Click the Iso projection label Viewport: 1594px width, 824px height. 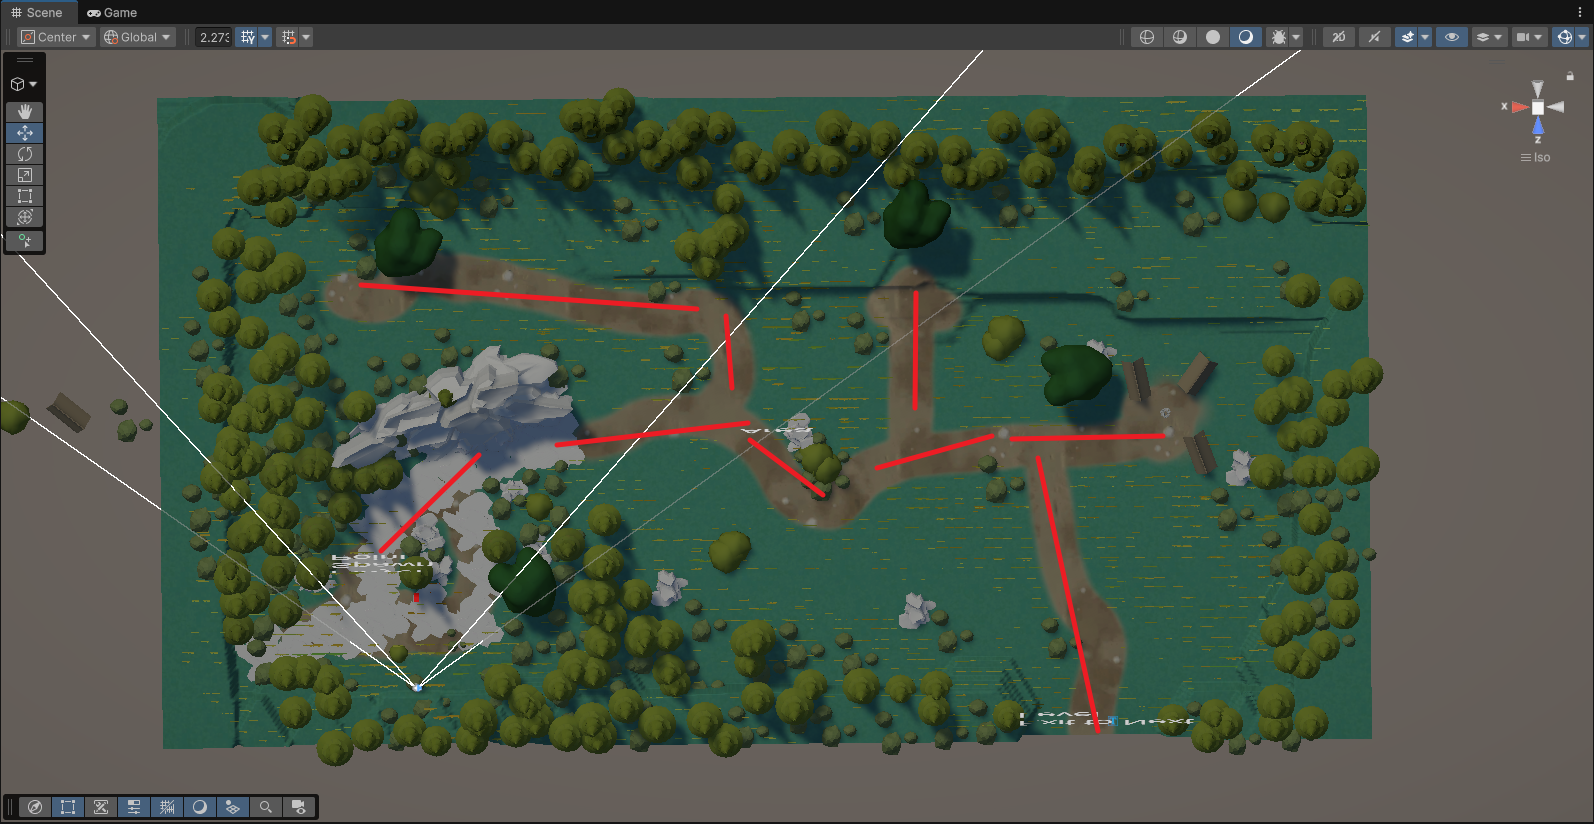(1536, 157)
